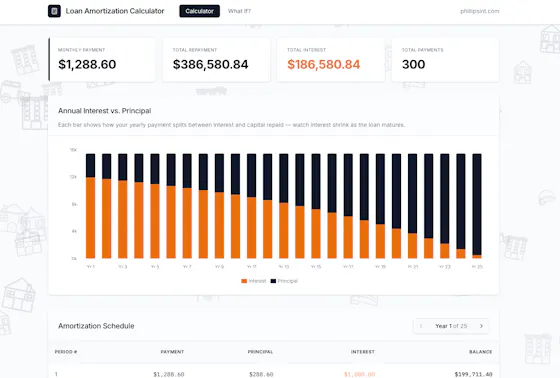
Task: Switch to the What if? tab
Action: (x=239, y=11)
